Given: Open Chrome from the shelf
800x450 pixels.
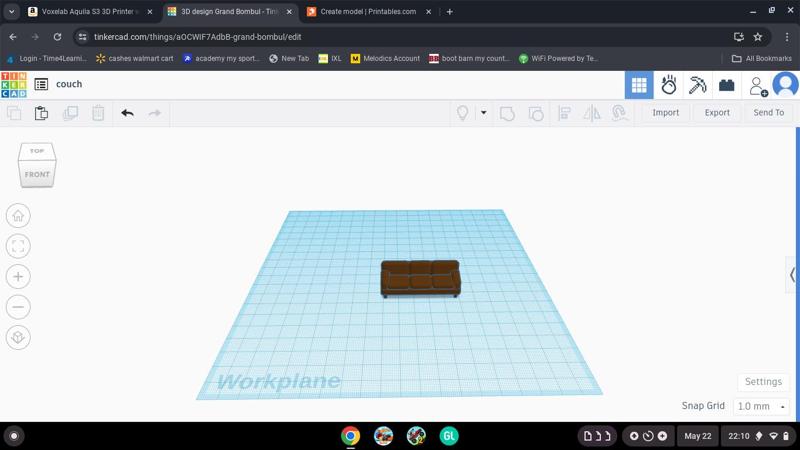Looking at the screenshot, I should [x=351, y=436].
